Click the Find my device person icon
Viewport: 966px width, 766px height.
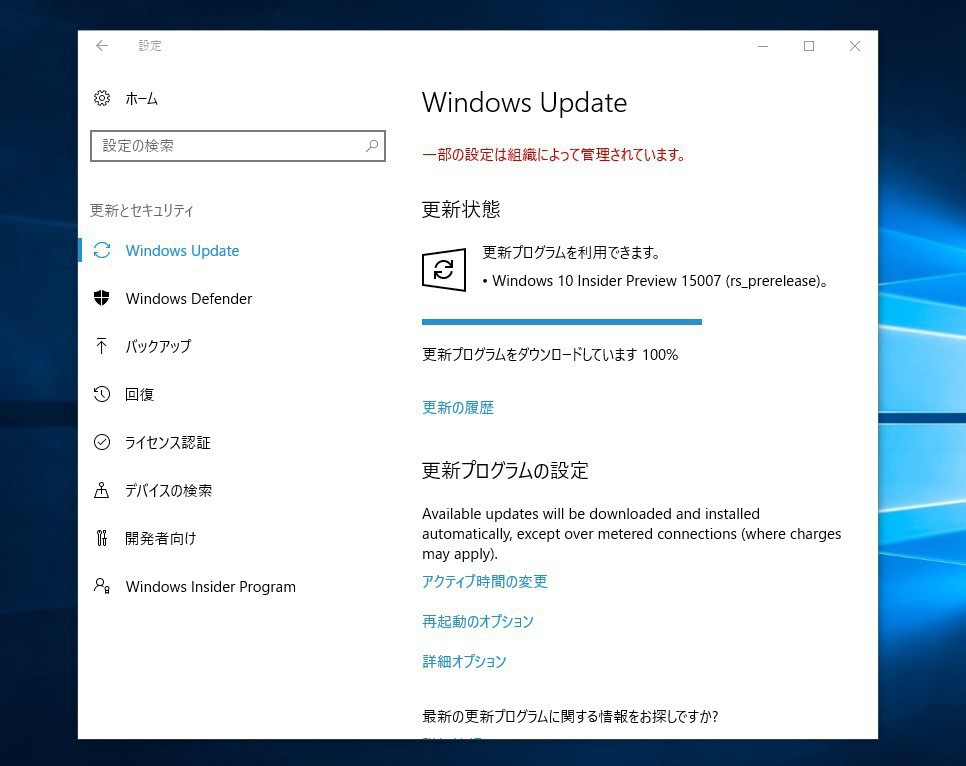pos(102,490)
